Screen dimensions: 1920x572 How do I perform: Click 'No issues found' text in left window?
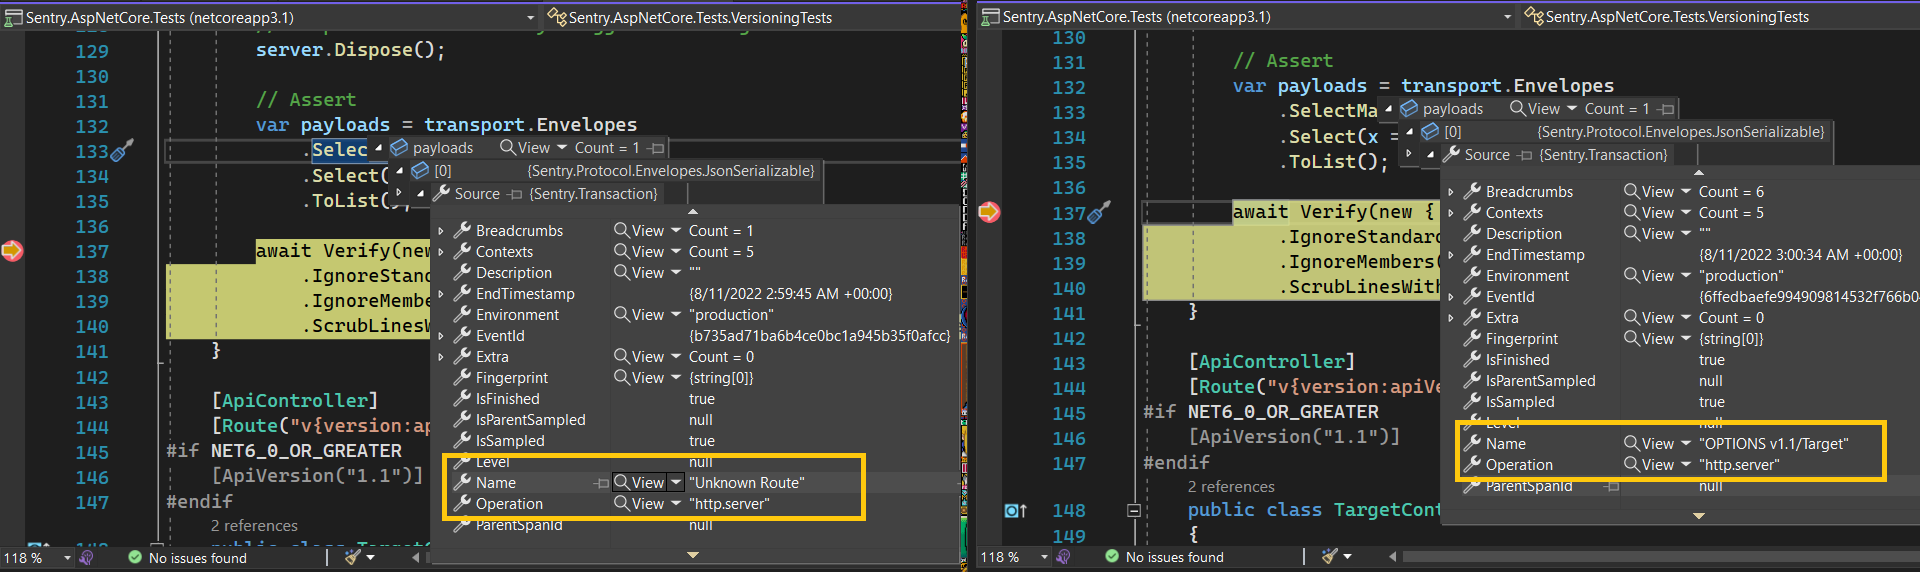click(198, 558)
